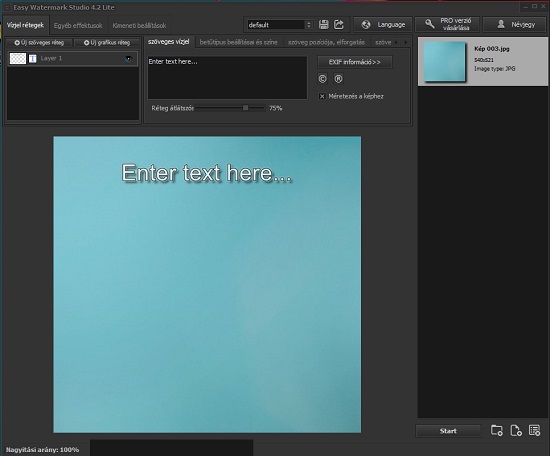Switch to Vízjel rétegek tab
Image resolution: width=550 pixels, height=456 pixels.
pyautogui.click(x=25, y=25)
